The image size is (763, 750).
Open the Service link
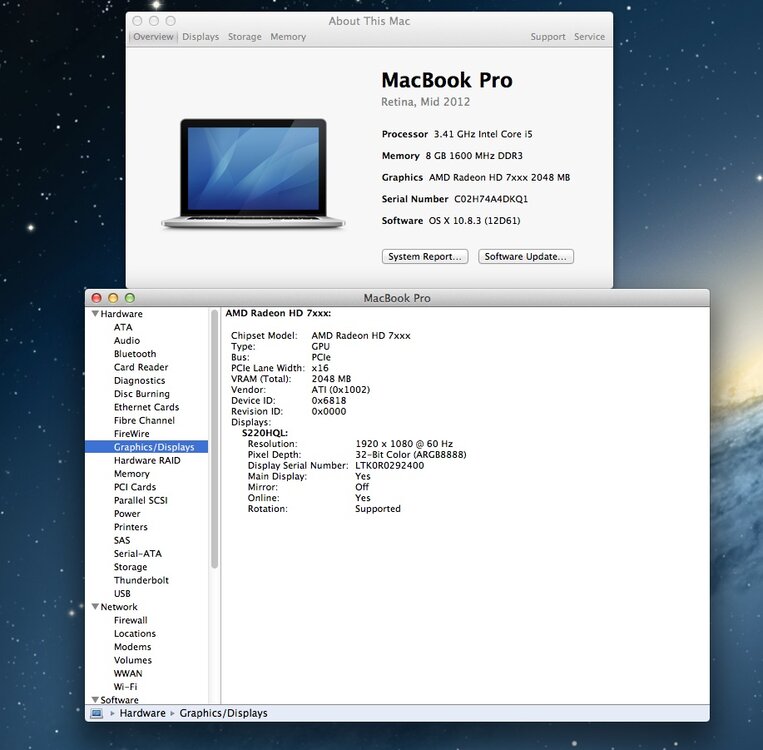[x=589, y=37]
